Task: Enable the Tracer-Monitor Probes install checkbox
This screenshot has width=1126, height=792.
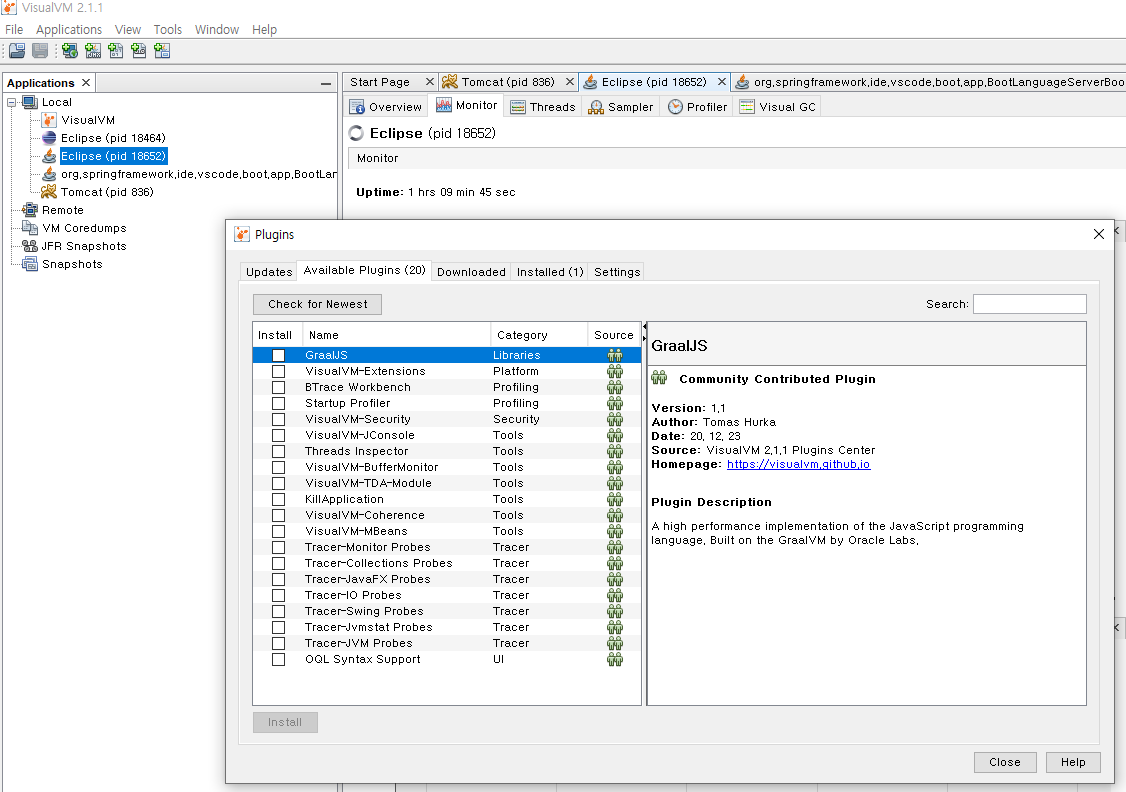Action: pyautogui.click(x=279, y=547)
